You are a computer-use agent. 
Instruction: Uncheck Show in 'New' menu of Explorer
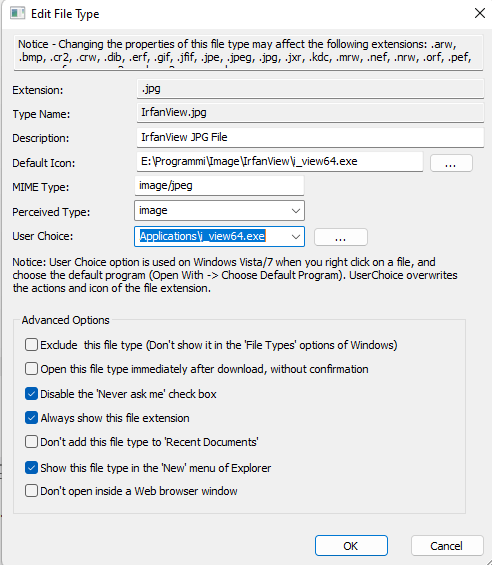click(31, 468)
